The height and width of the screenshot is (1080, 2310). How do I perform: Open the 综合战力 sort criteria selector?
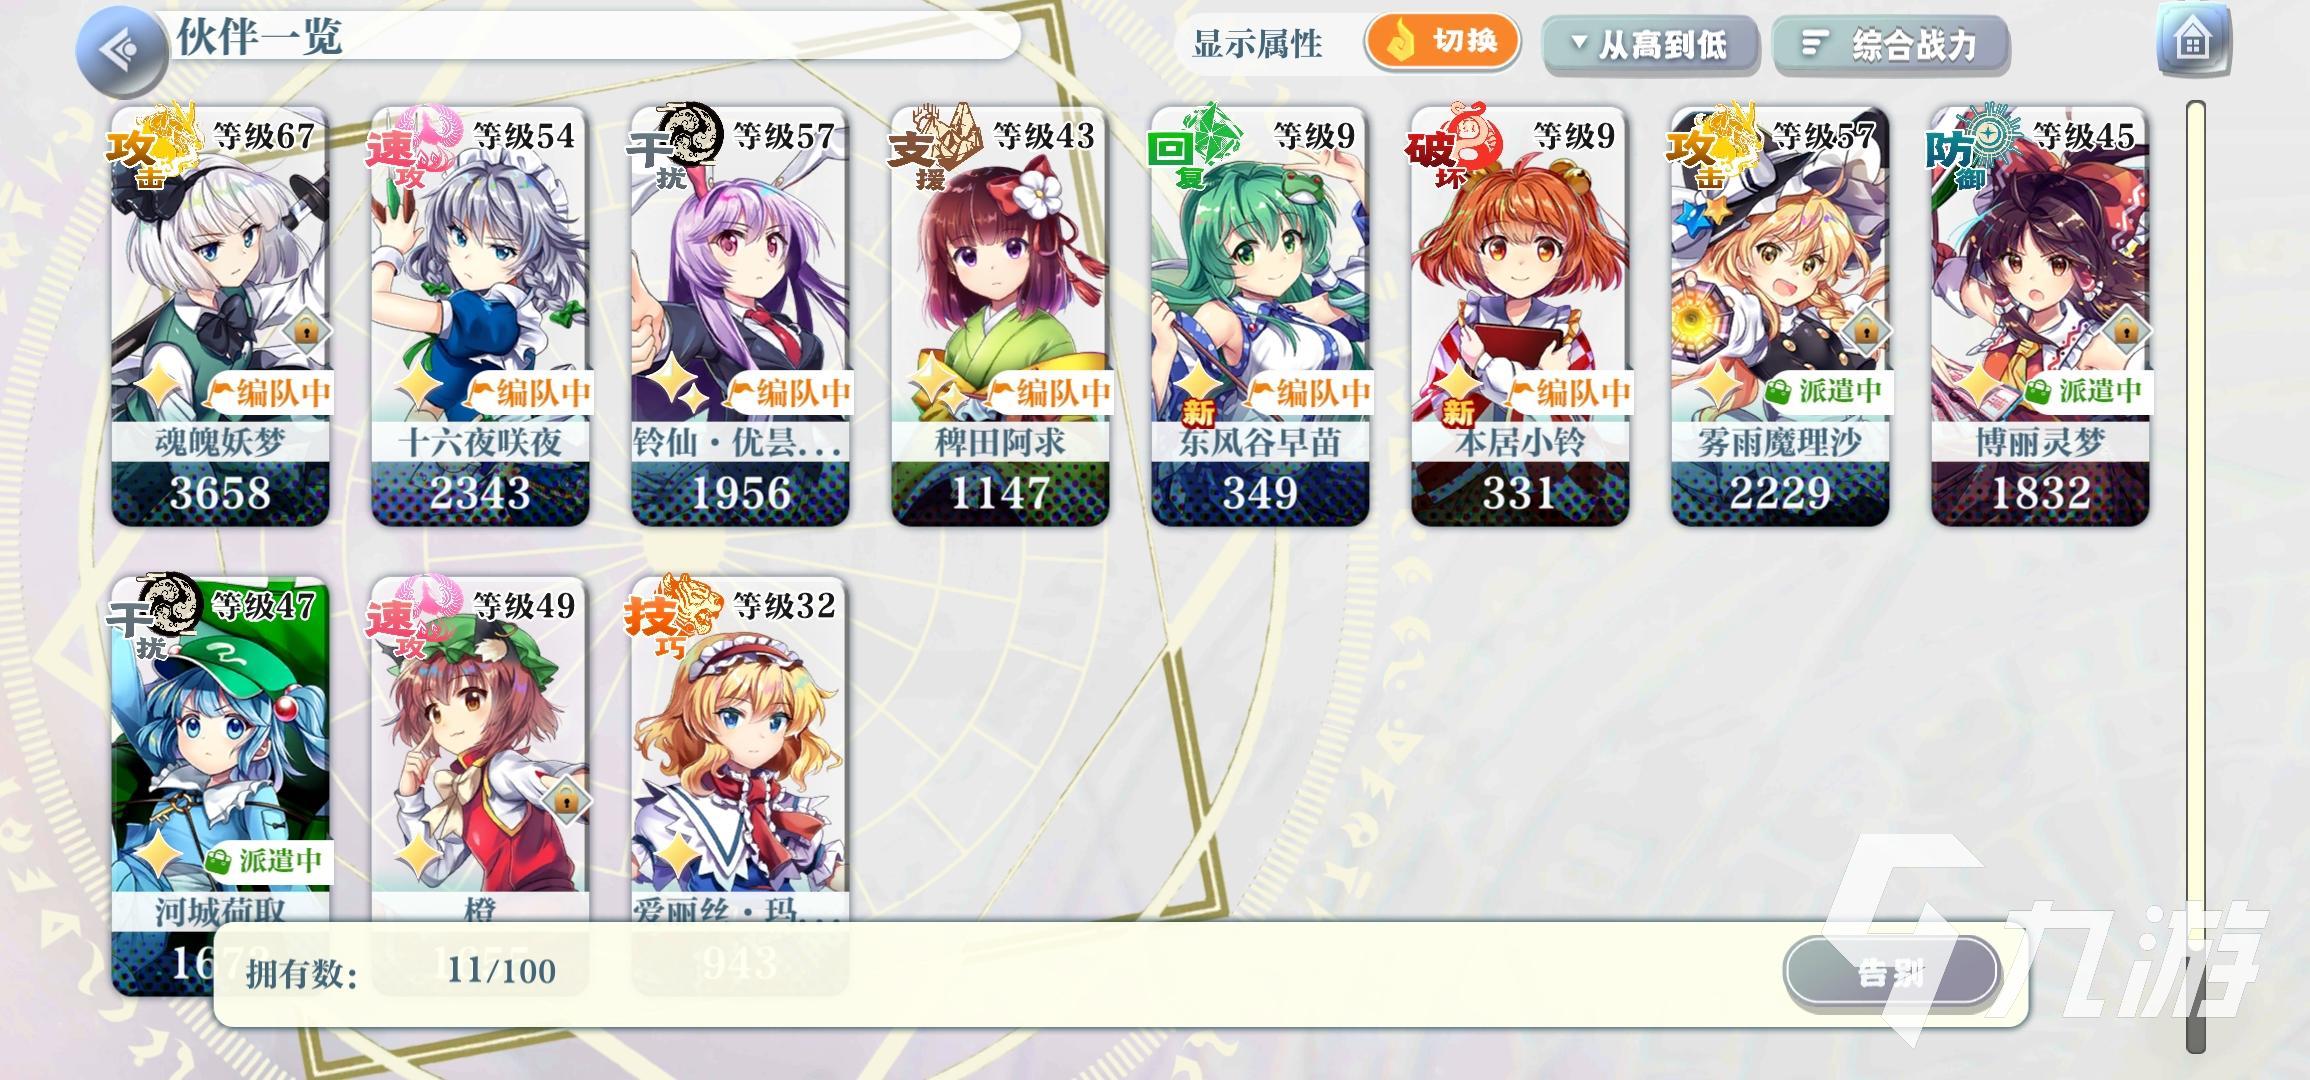tap(1890, 45)
